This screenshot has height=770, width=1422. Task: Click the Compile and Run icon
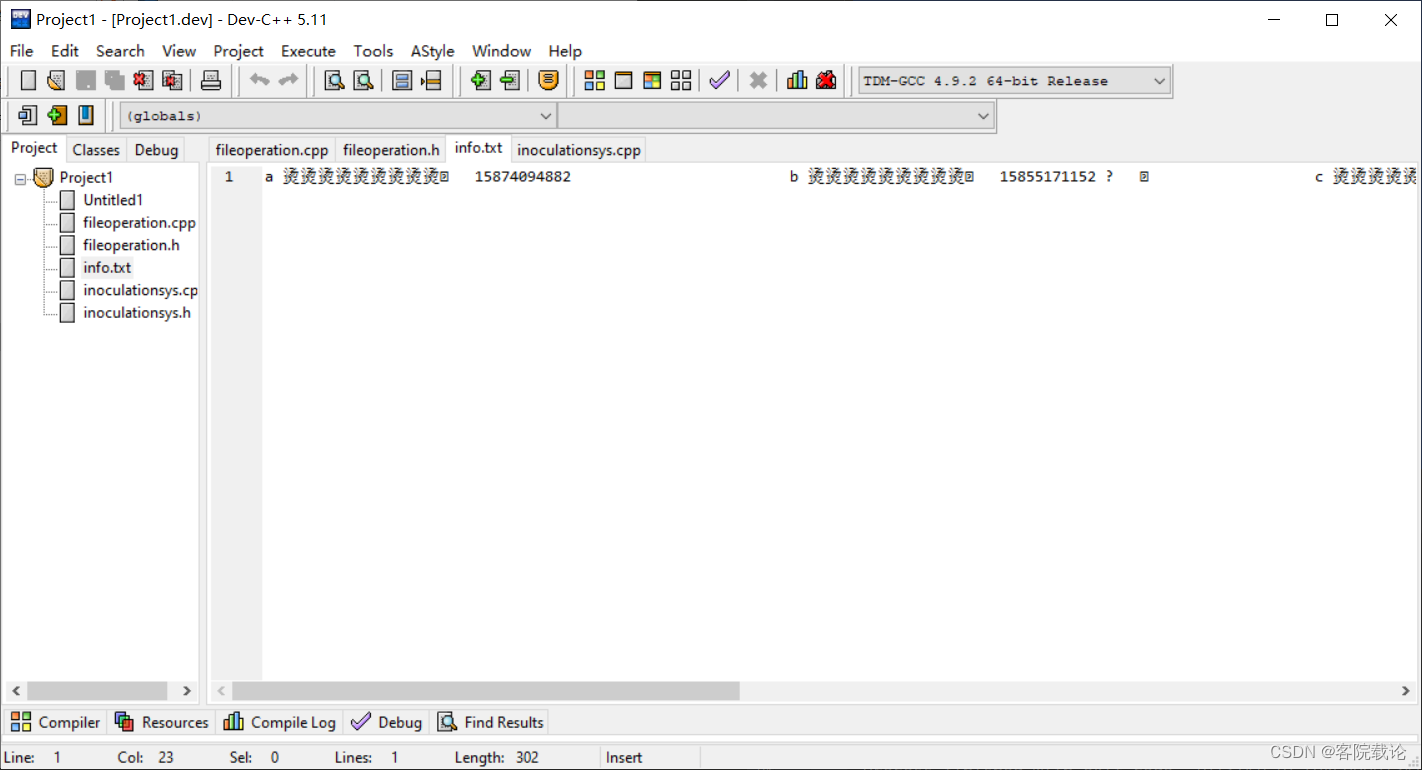(652, 80)
